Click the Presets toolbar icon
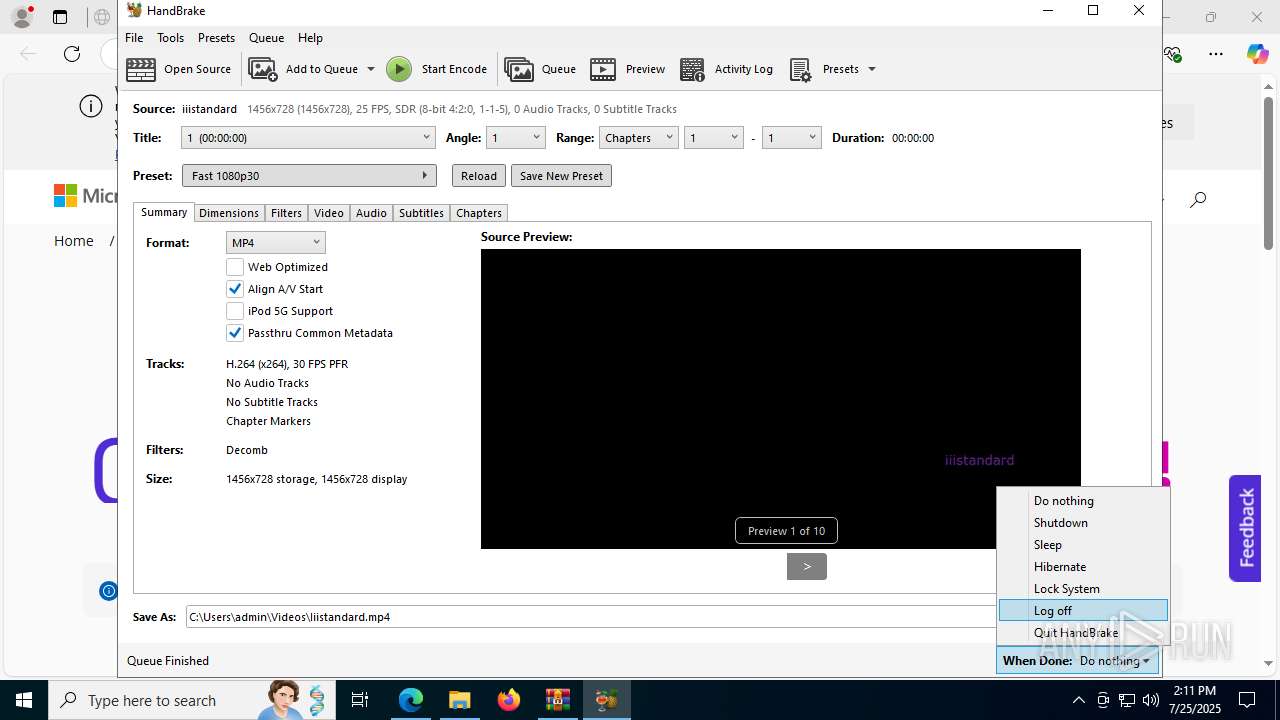The image size is (1280, 720). (800, 69)
